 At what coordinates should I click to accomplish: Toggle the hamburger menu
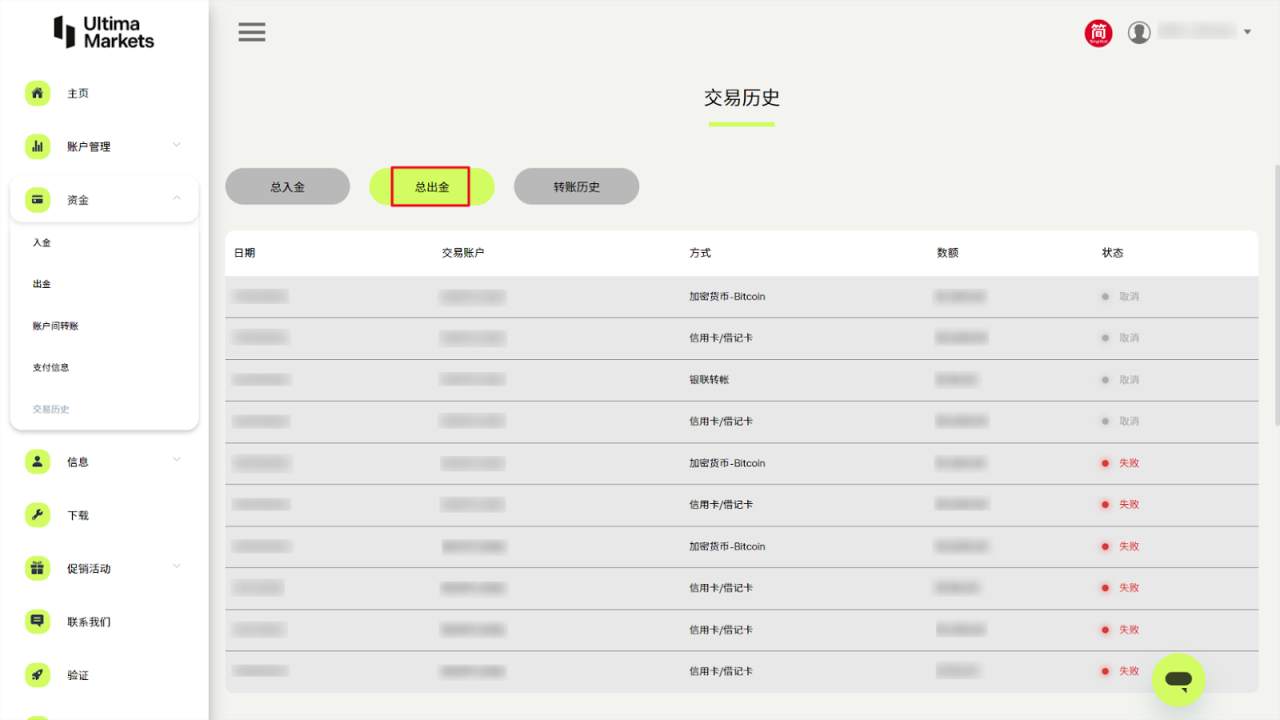(251, 32)
